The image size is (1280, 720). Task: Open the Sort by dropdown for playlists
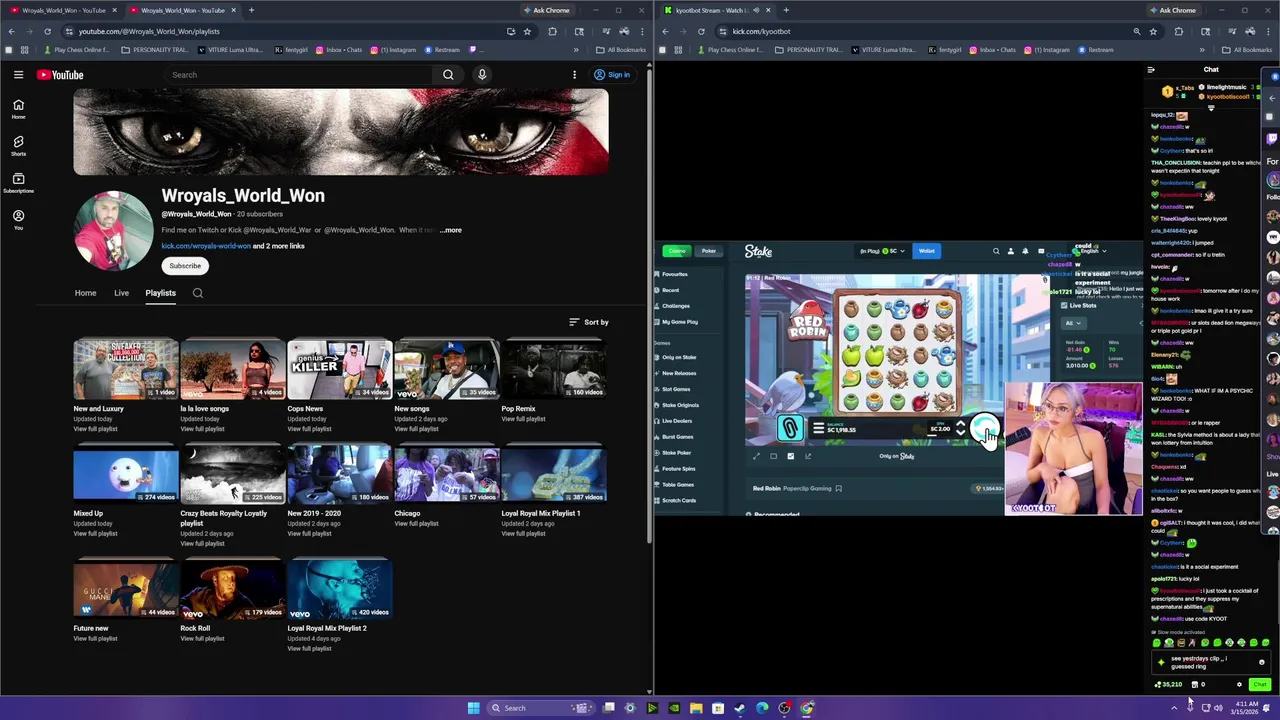[589, 322]
